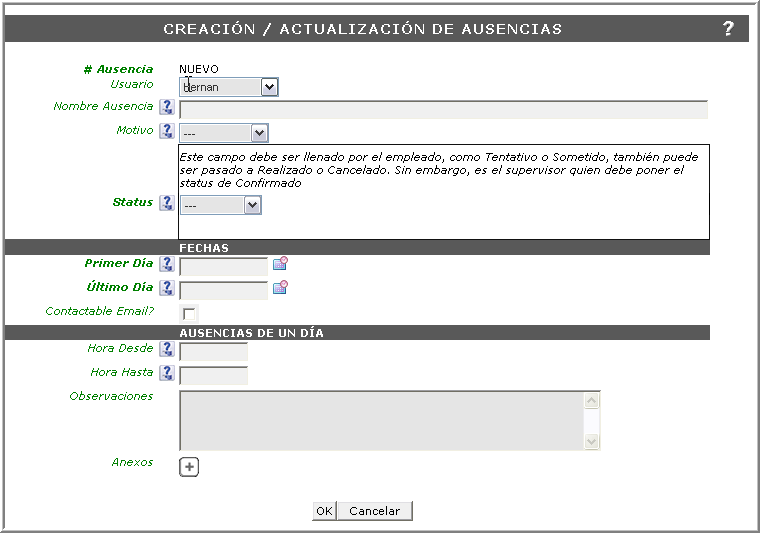Focus the Observaciones text area
The height and width of the screenshot is (533, 760).
(380, 420)
